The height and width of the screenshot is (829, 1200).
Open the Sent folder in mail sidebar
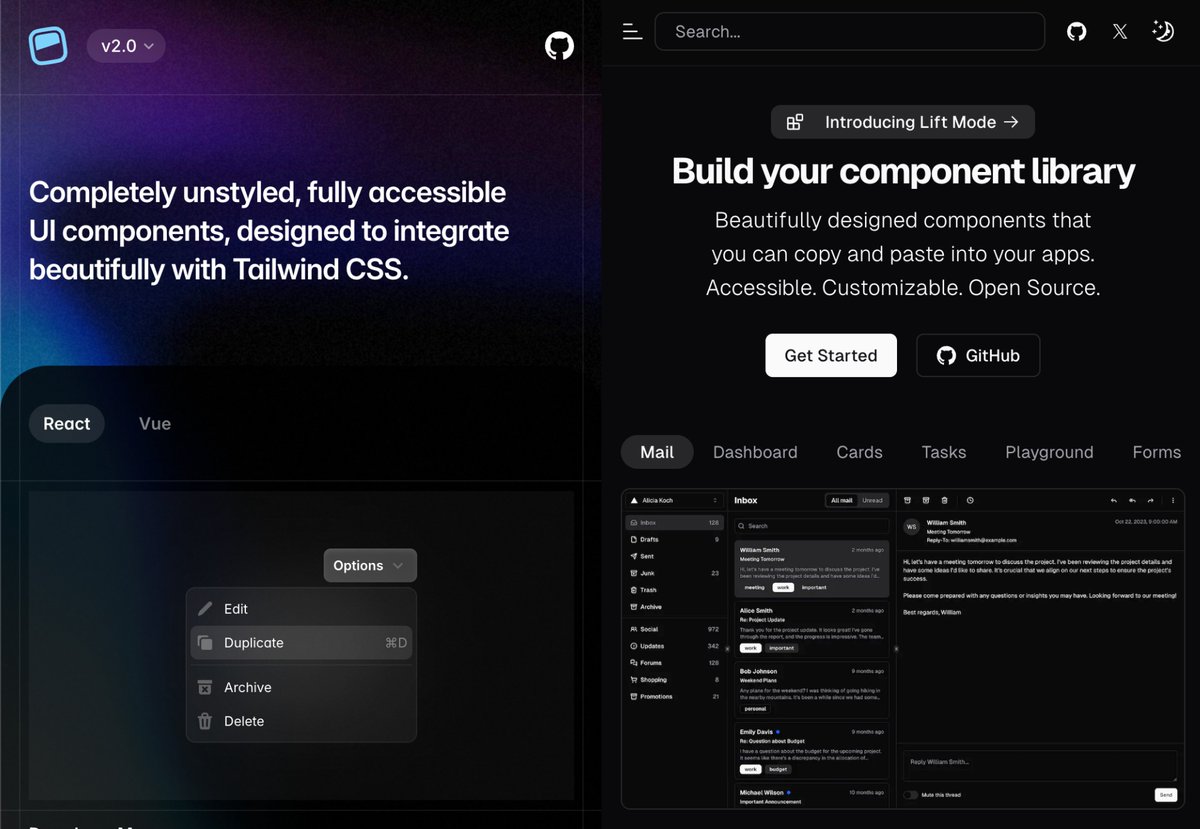674,556
